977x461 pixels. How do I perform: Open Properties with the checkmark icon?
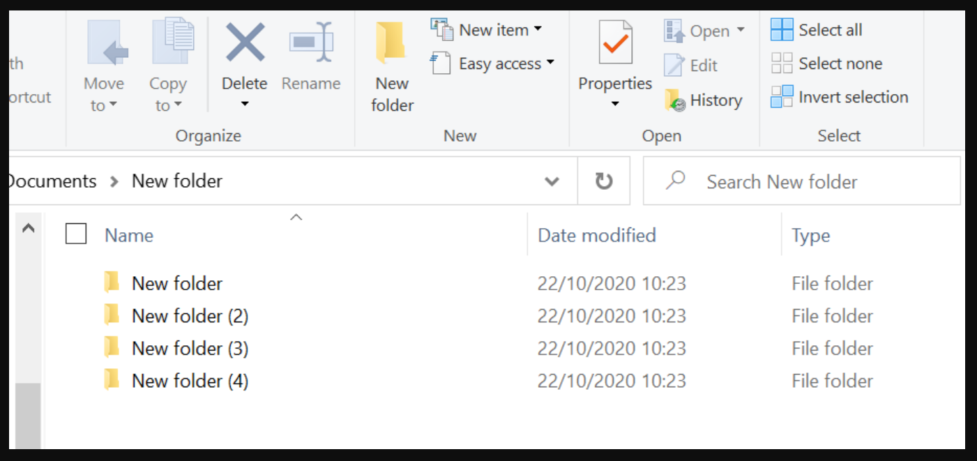pyautogui.click(x=615, y=42)
